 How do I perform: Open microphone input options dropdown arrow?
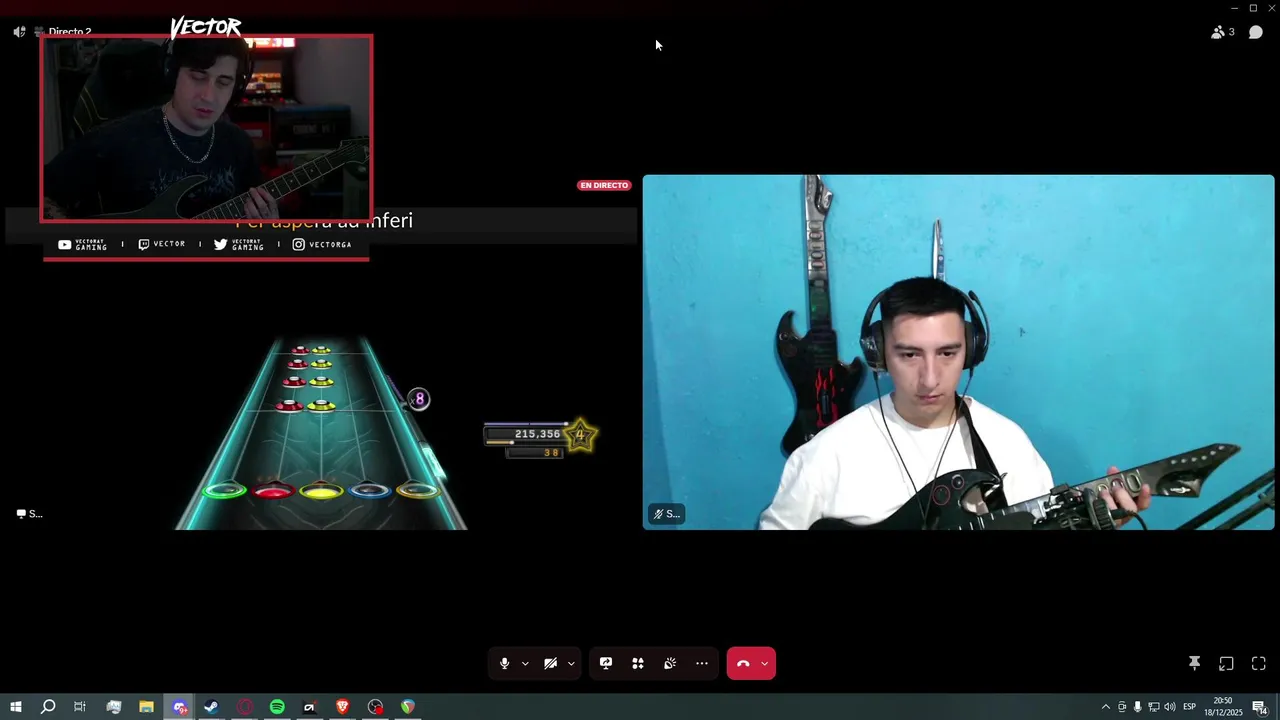coord(525,664)
